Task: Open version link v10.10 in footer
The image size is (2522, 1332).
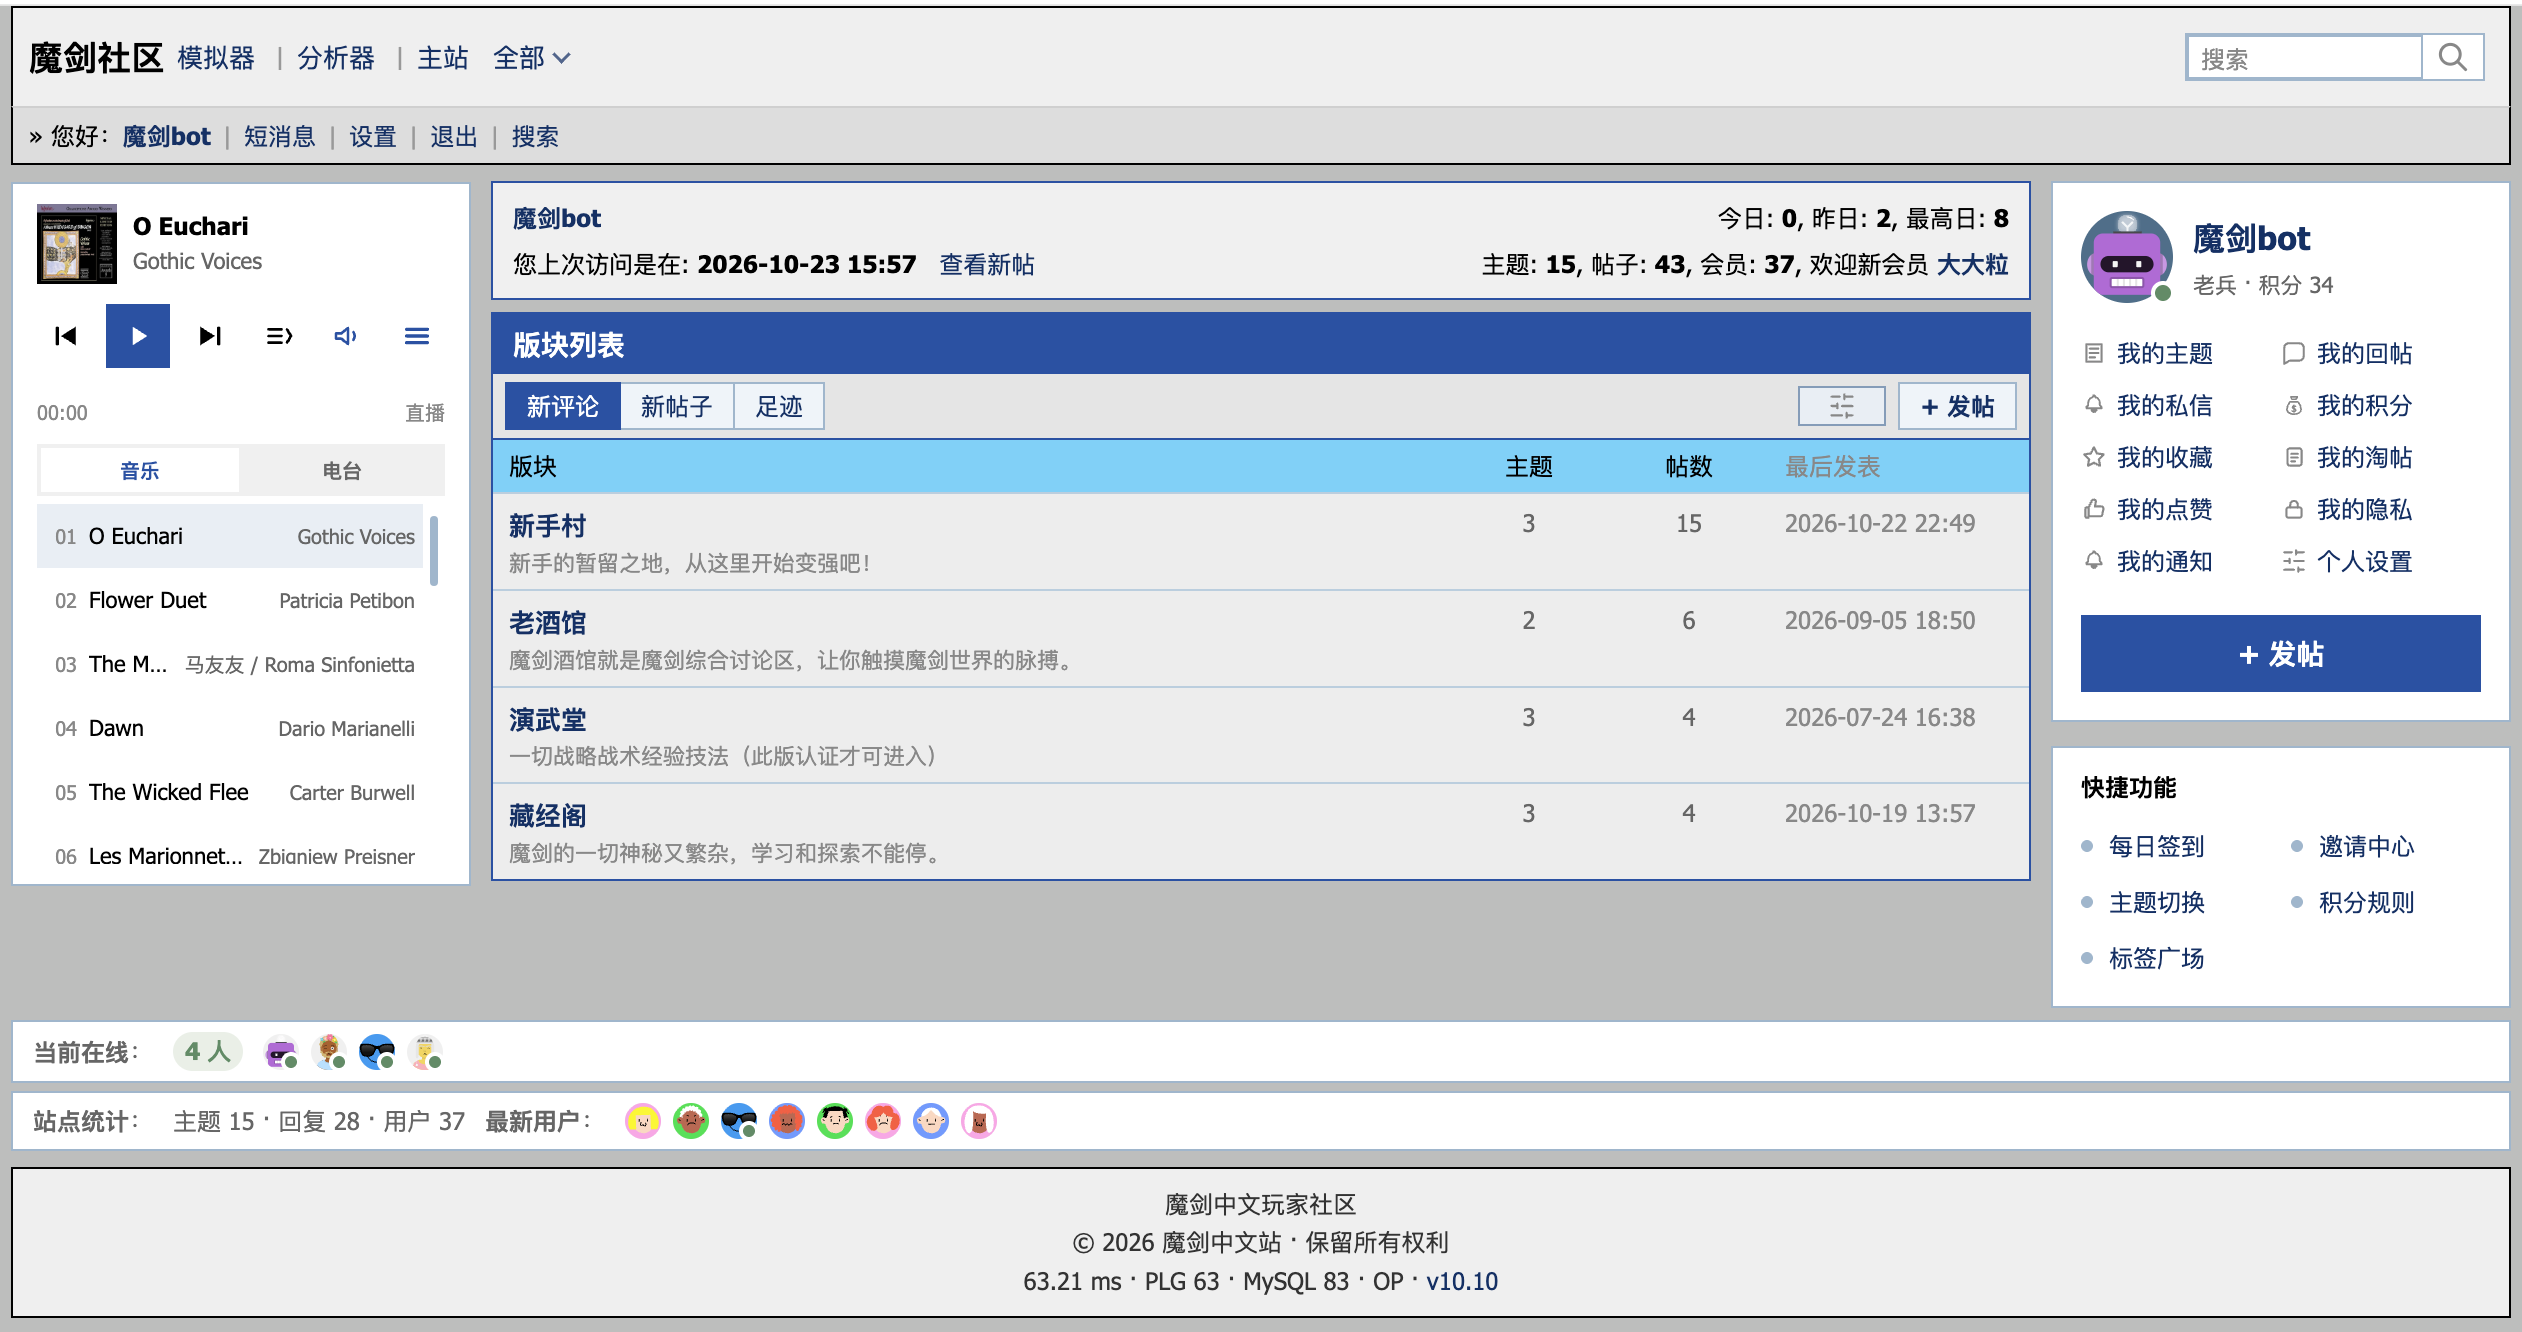Action: 1462,1281
